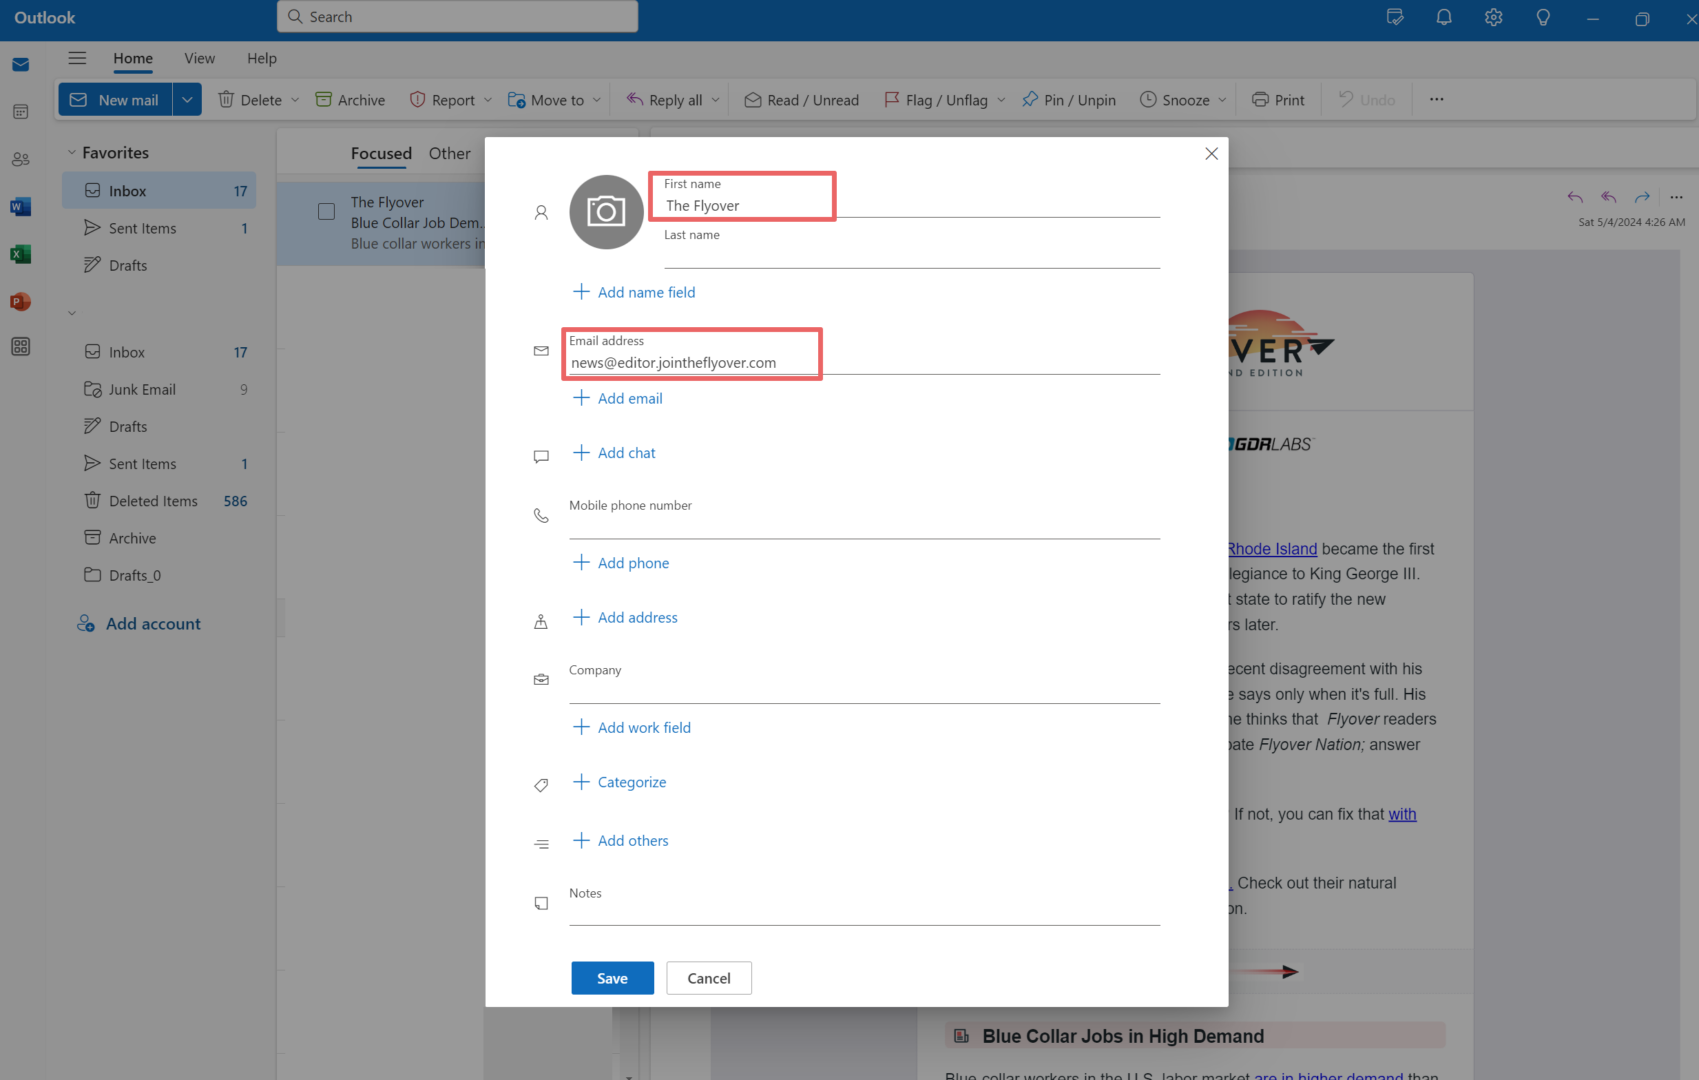Click Flag / Unflag toolbar button
Viewport: 1699px width, 1080px height.
pos(936,100)
